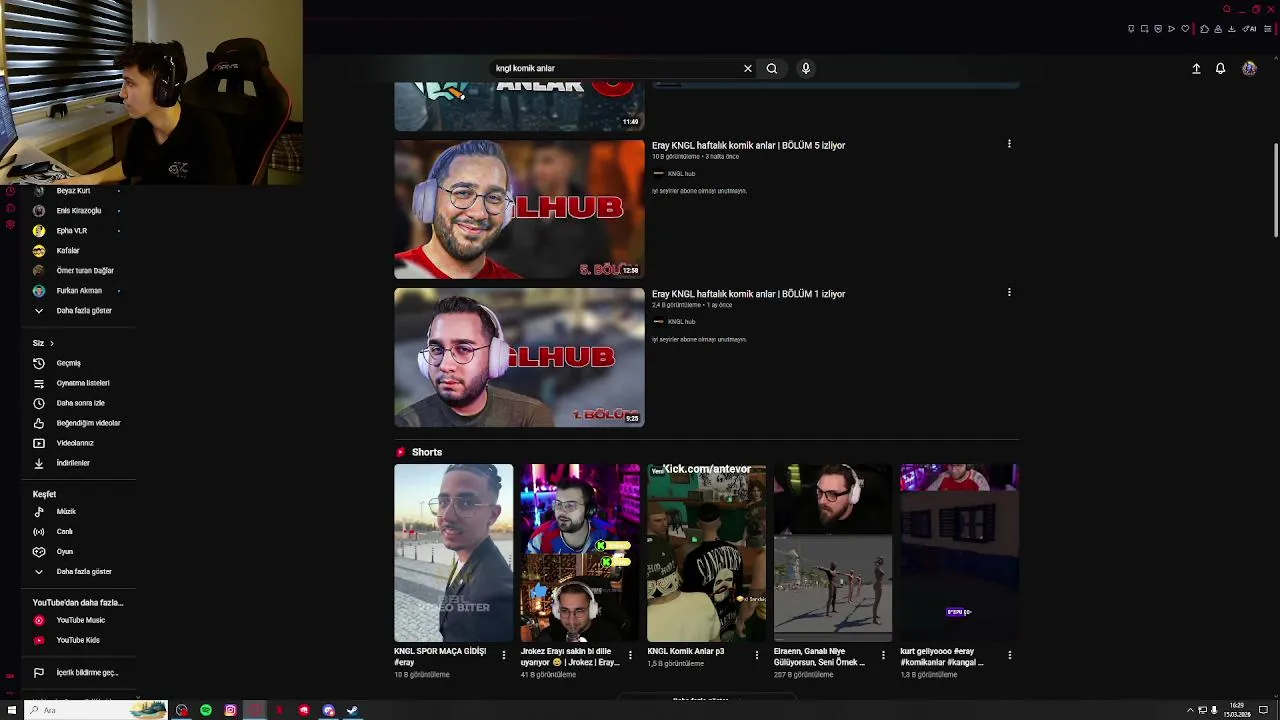Open the Siz section chevron
The width and height of the screenshot is (1280, 720).
(52, 343)
